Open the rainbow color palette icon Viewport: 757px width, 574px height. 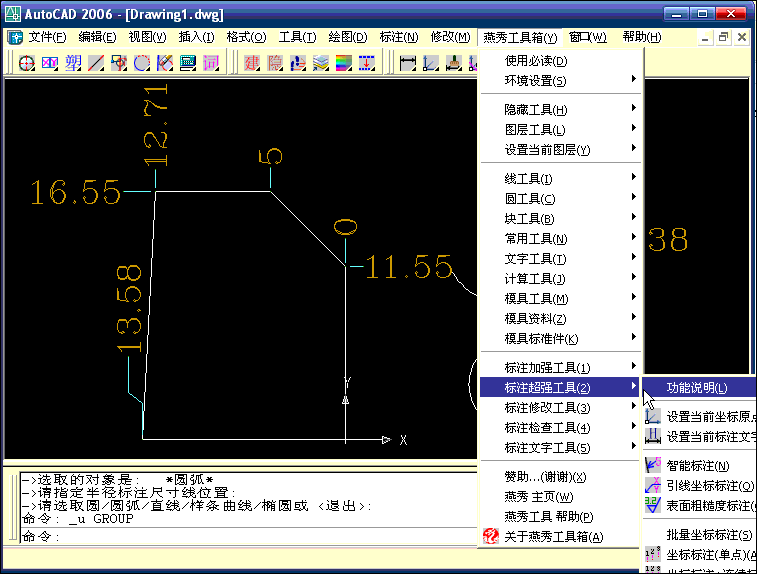[344, 63]
